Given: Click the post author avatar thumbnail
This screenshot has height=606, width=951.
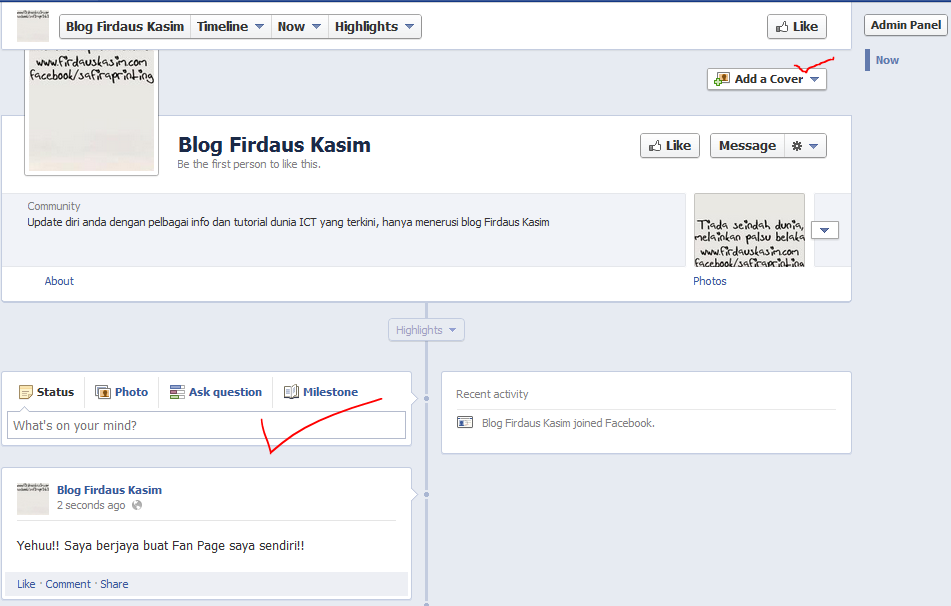Looking at the screenshot, I should pyautogui.click(x=33, y=499).
